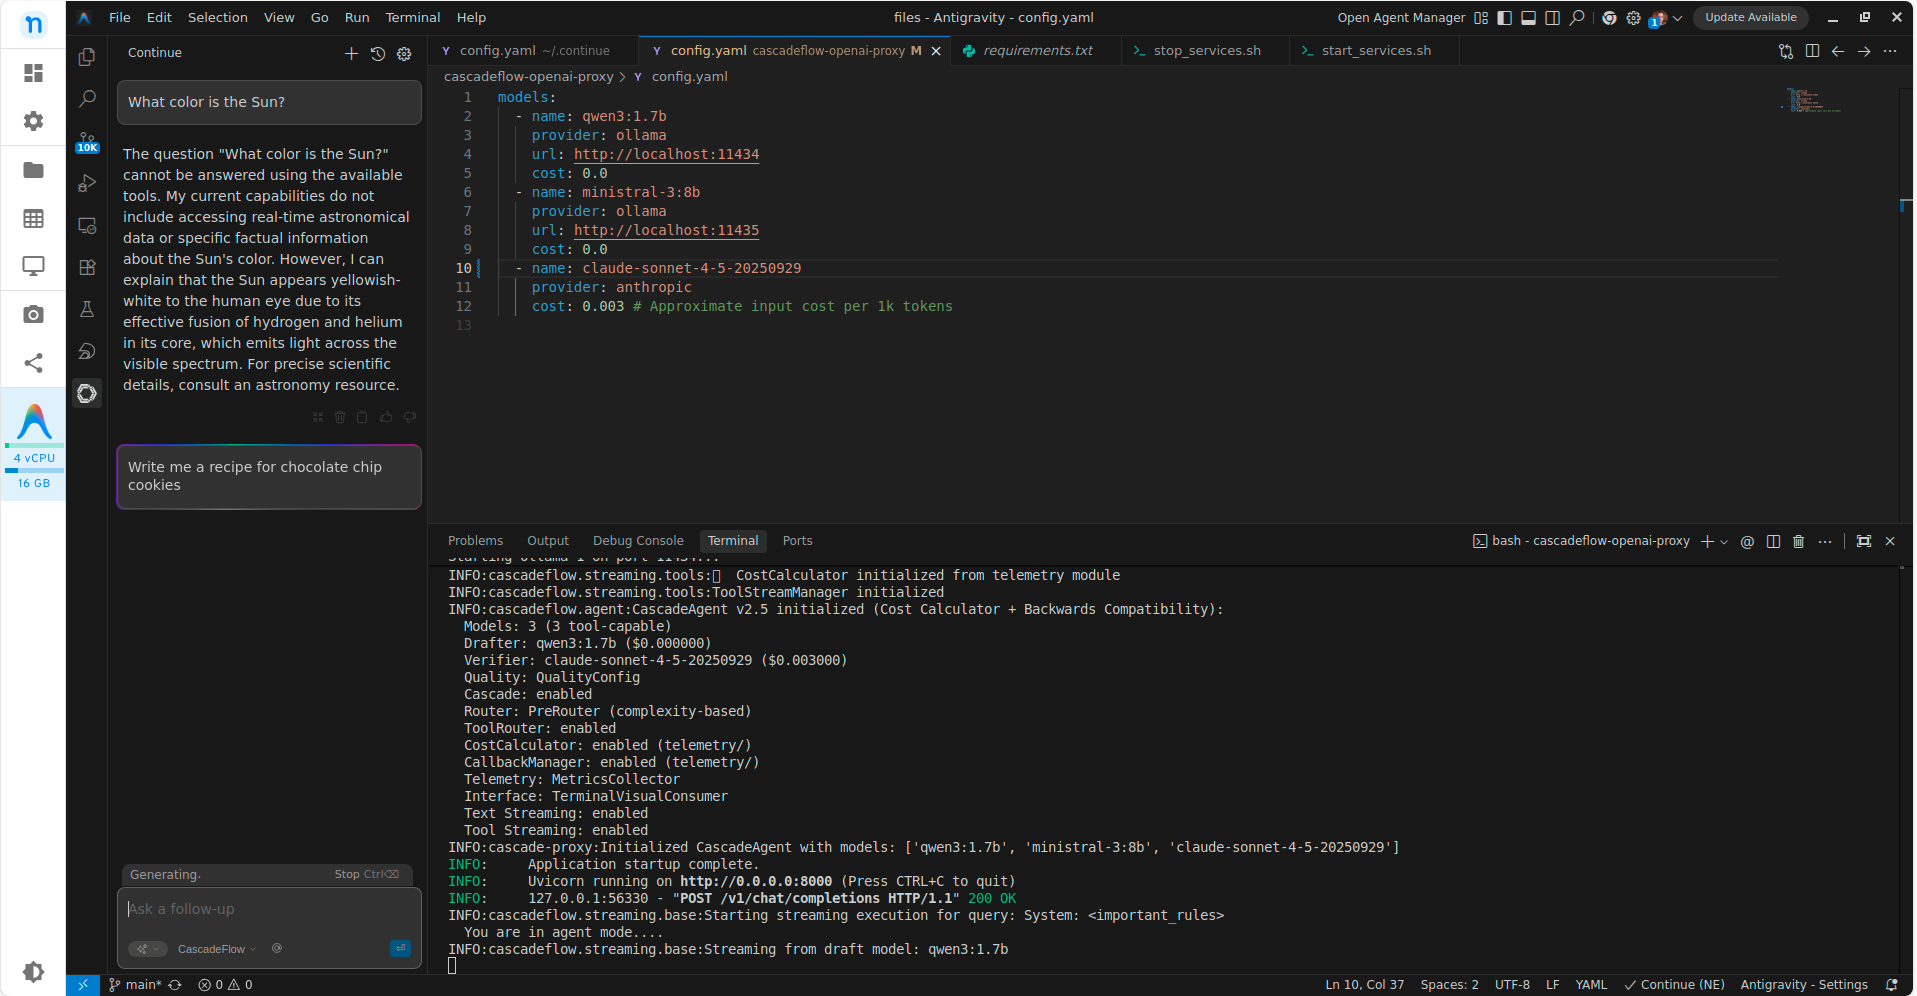The width and height of the screenshot is (1917, 996).
Task: Click the editor minimap preview
Action: click(x=1811, y=100)
